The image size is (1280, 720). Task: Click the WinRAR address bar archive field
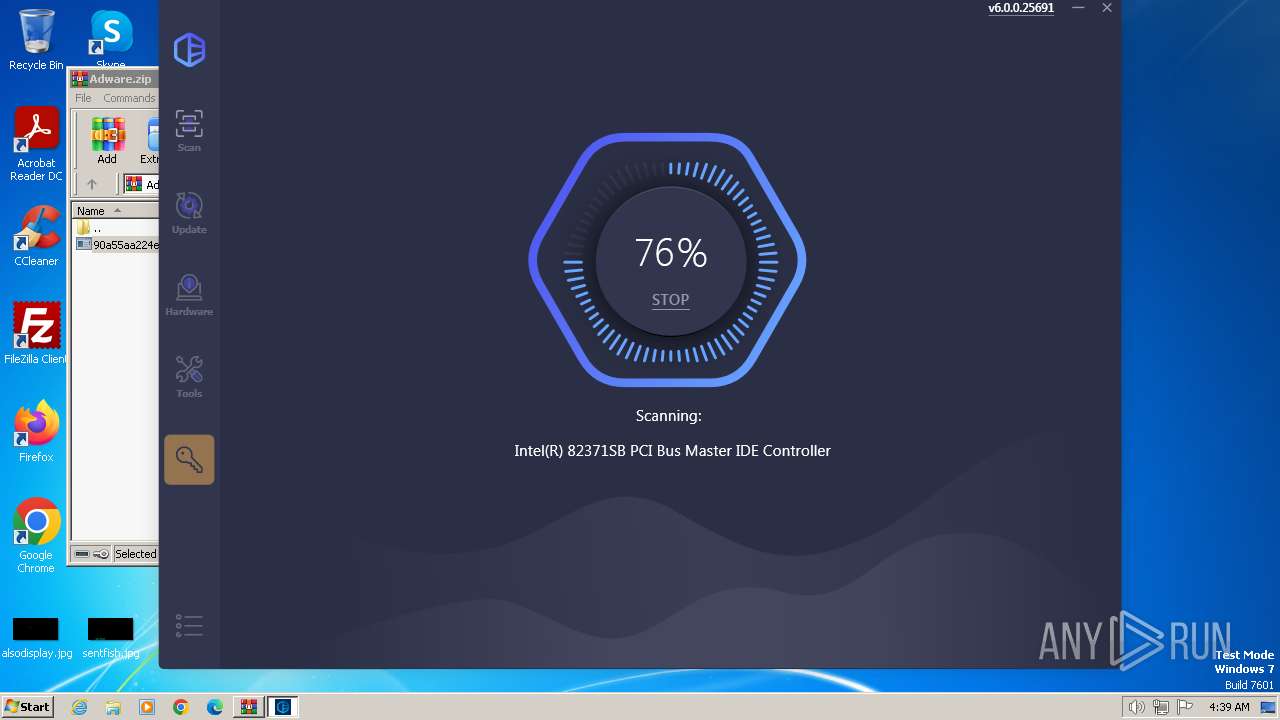(x=141, y=184)
